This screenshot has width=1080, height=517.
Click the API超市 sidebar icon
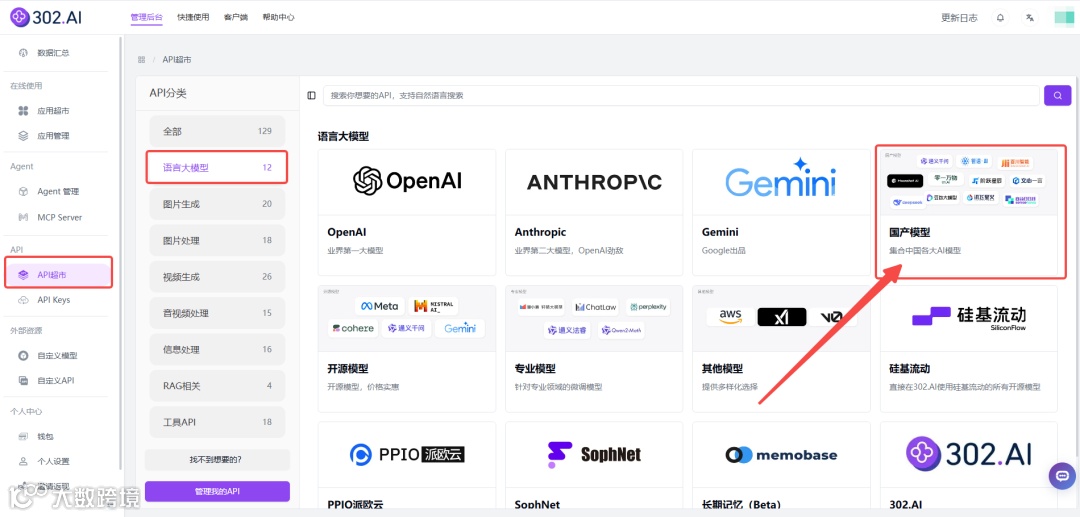pos(23,275)
